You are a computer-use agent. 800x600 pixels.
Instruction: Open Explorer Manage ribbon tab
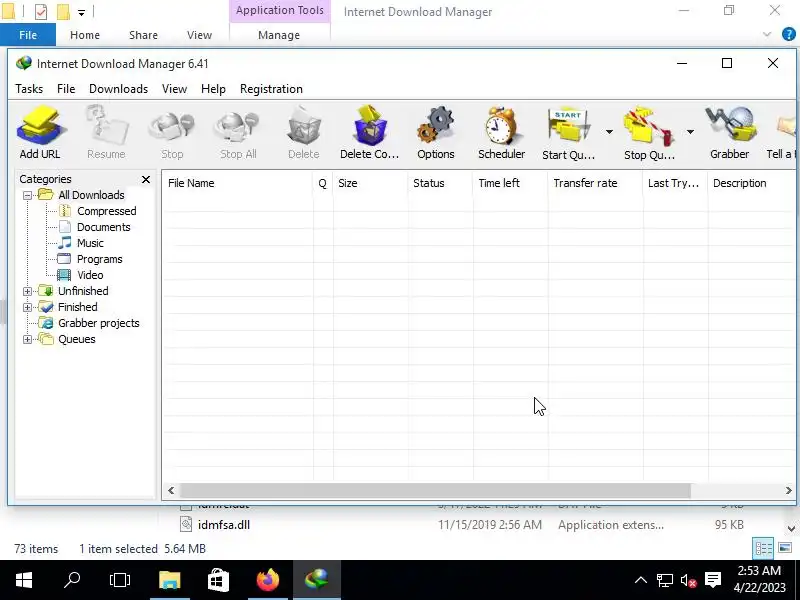click(x=279, y=35)
